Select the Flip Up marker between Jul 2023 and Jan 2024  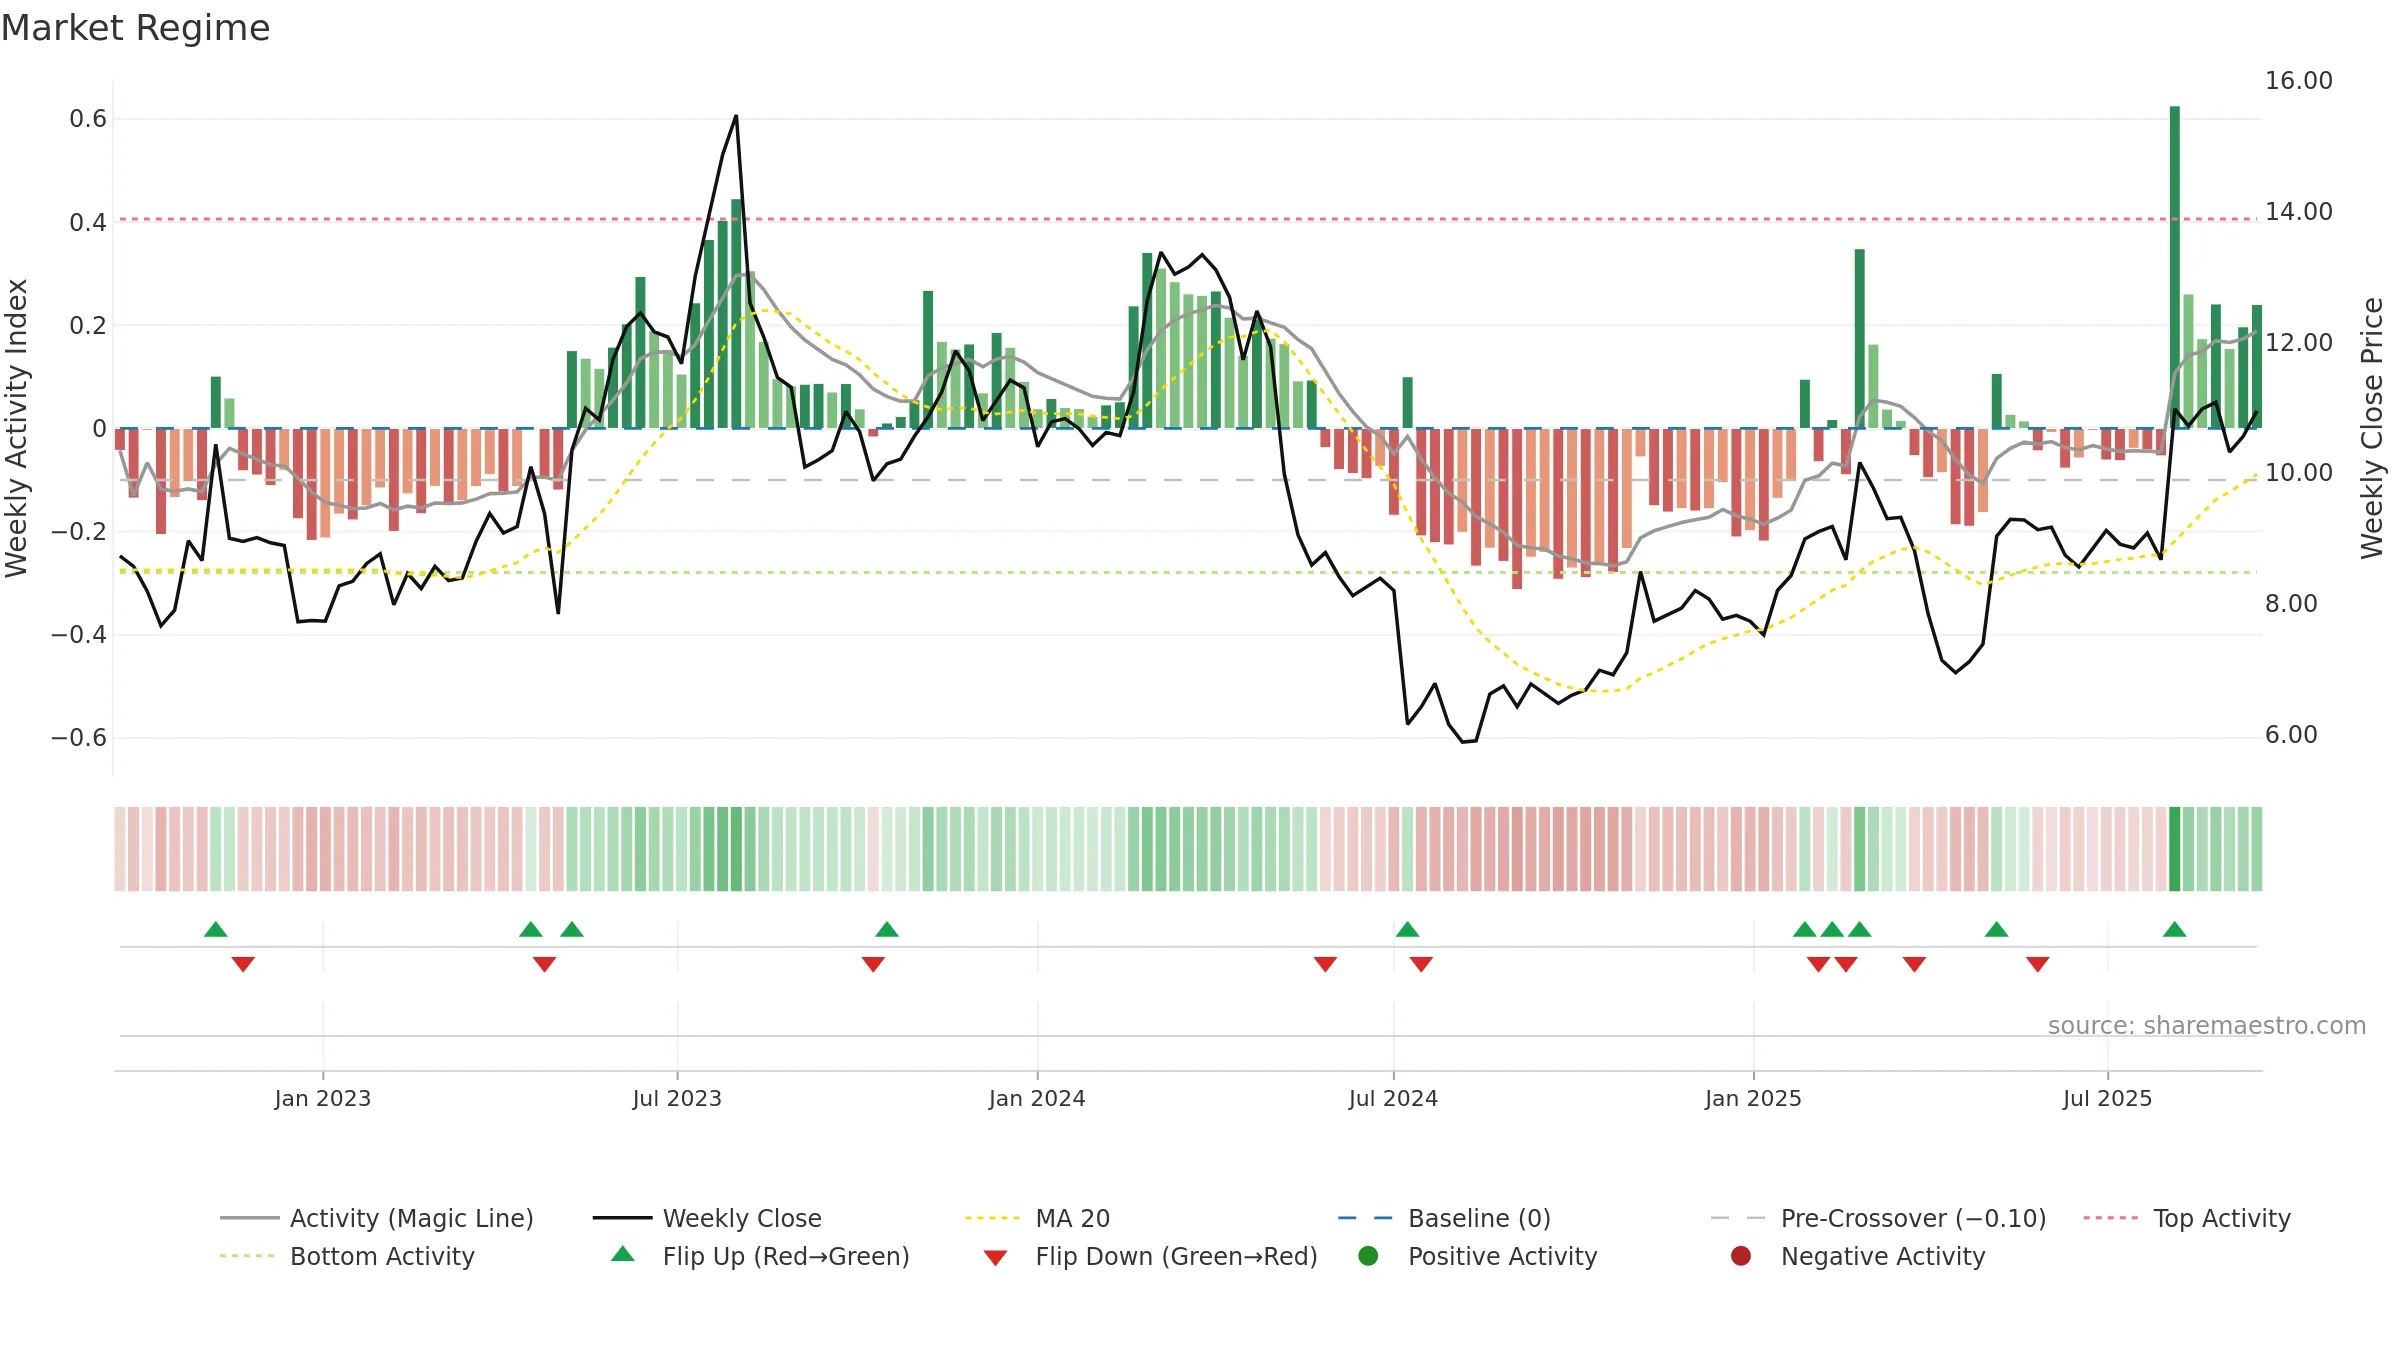click(887, 930)
